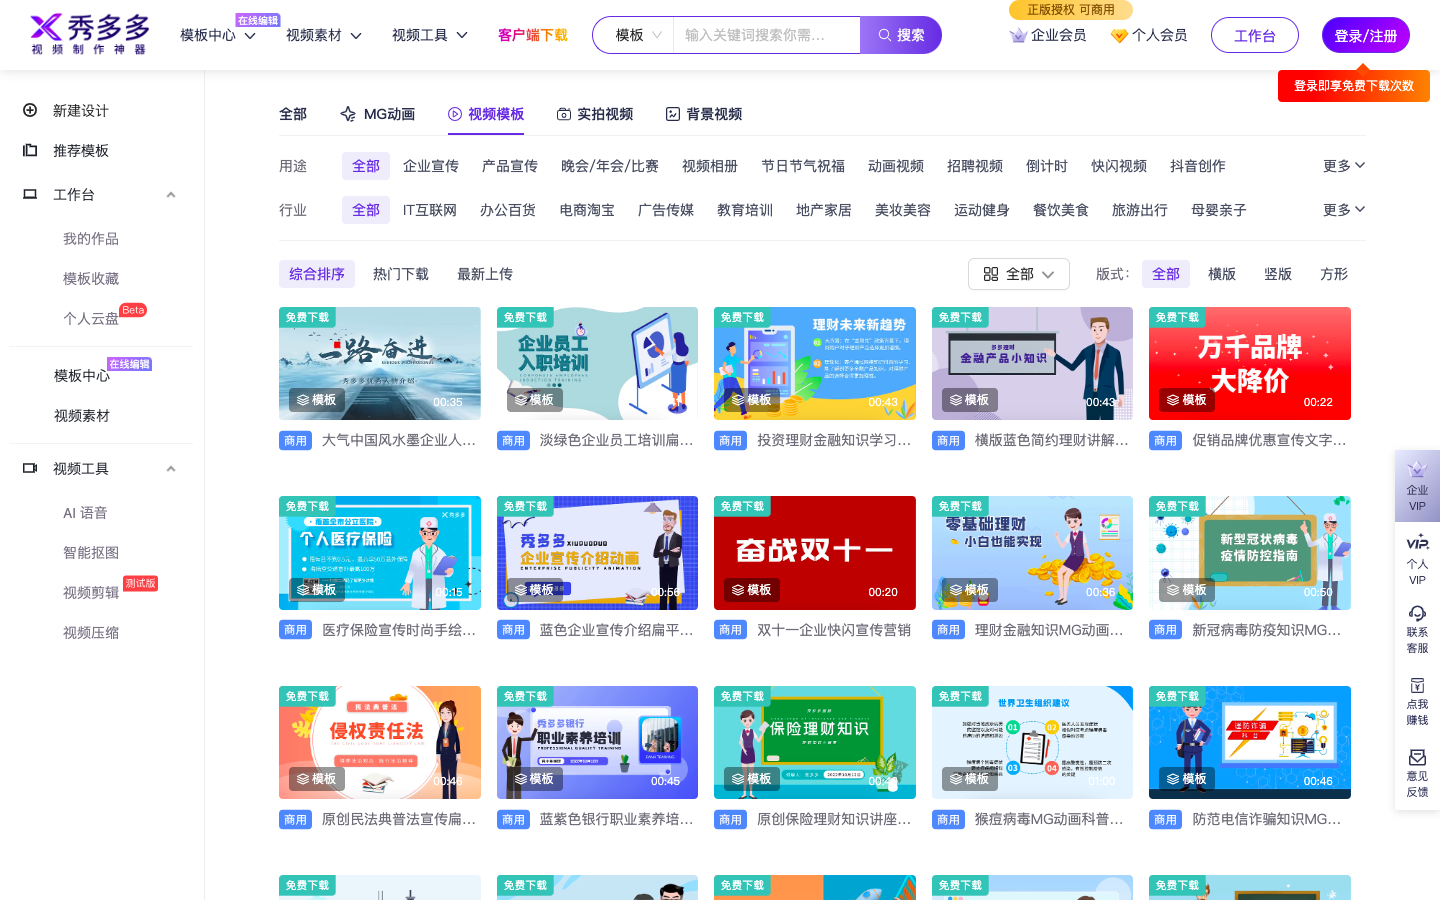Open the 客户端下载 link
The height and width of the screenshot is (900, 1440).
pyautogui.click(x=532, y=35)
